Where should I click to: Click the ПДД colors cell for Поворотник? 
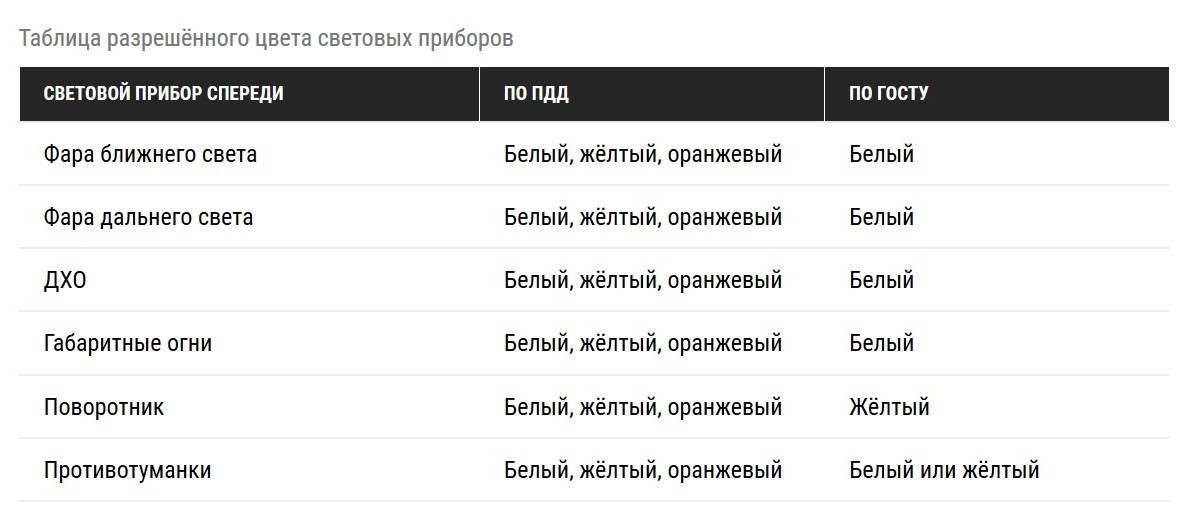click(643, 407)
